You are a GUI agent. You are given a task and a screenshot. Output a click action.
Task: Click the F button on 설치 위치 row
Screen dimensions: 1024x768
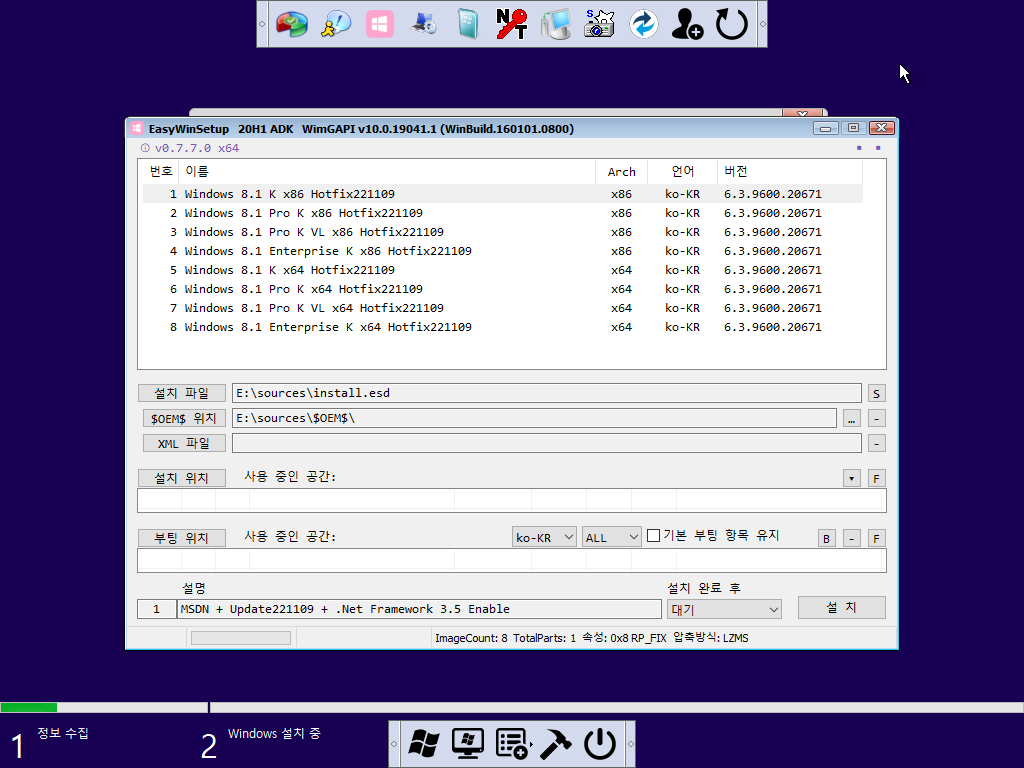point(876,478)
